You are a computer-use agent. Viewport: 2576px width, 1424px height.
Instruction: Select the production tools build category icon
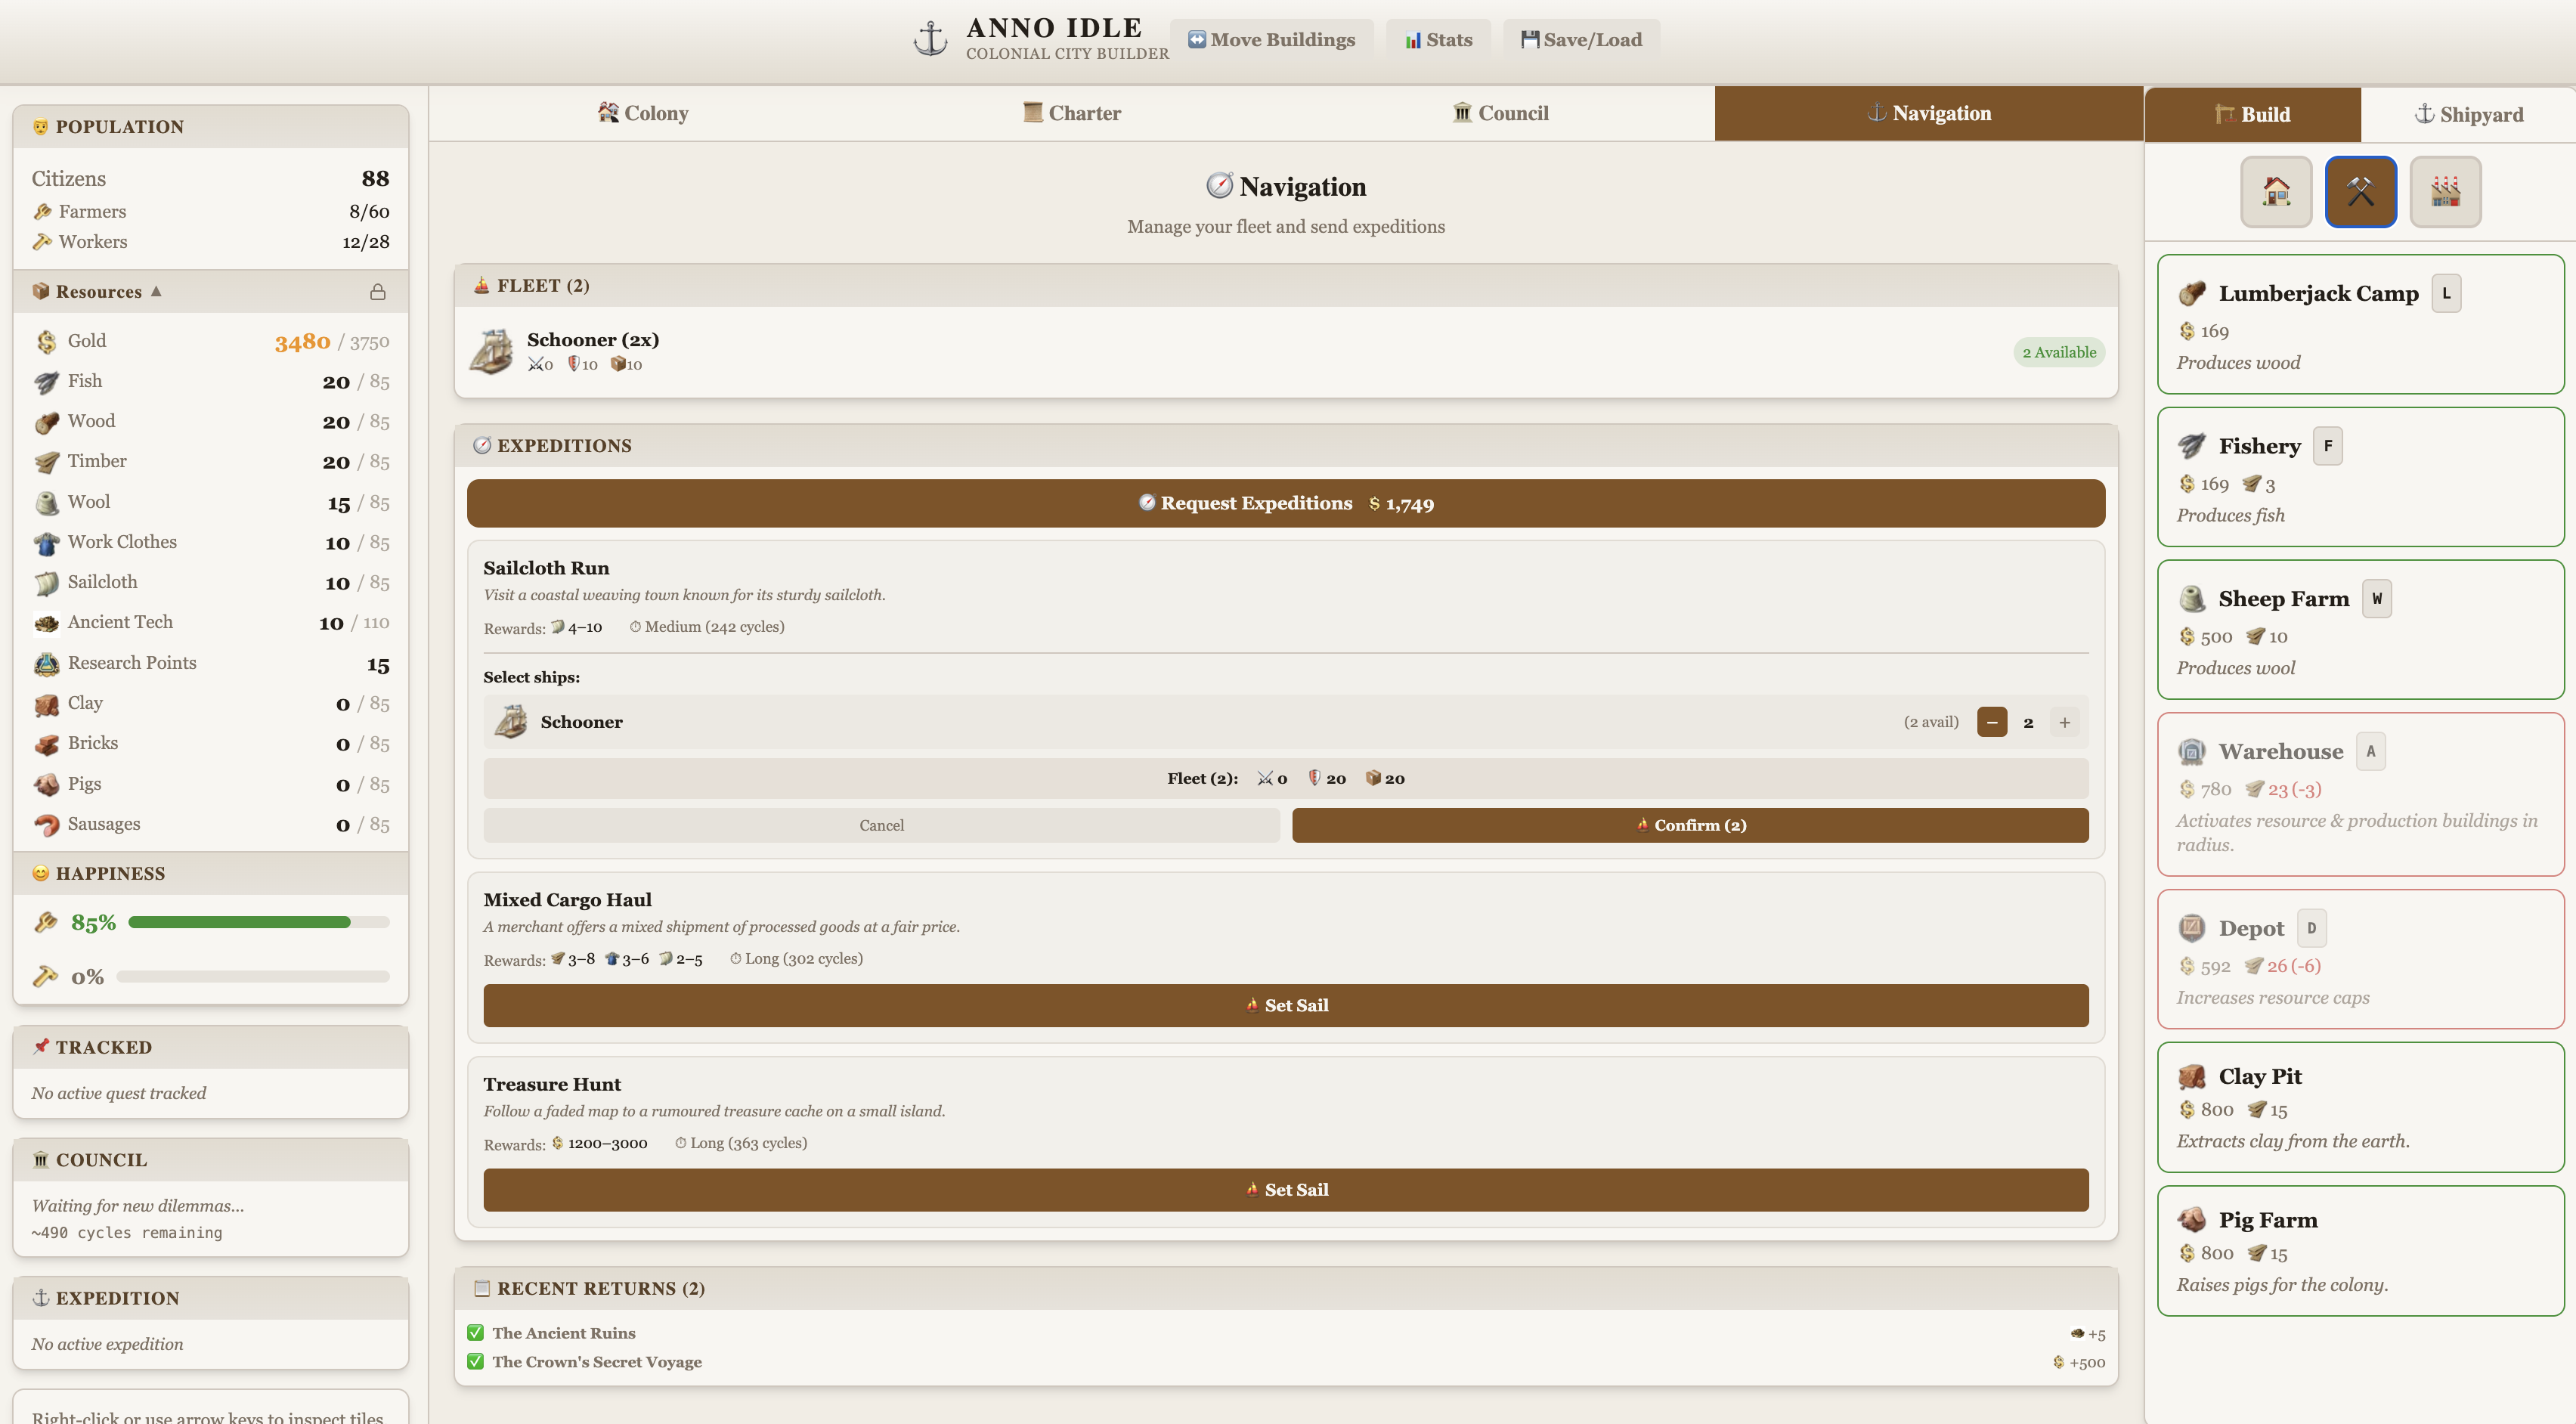point(2360,191)
